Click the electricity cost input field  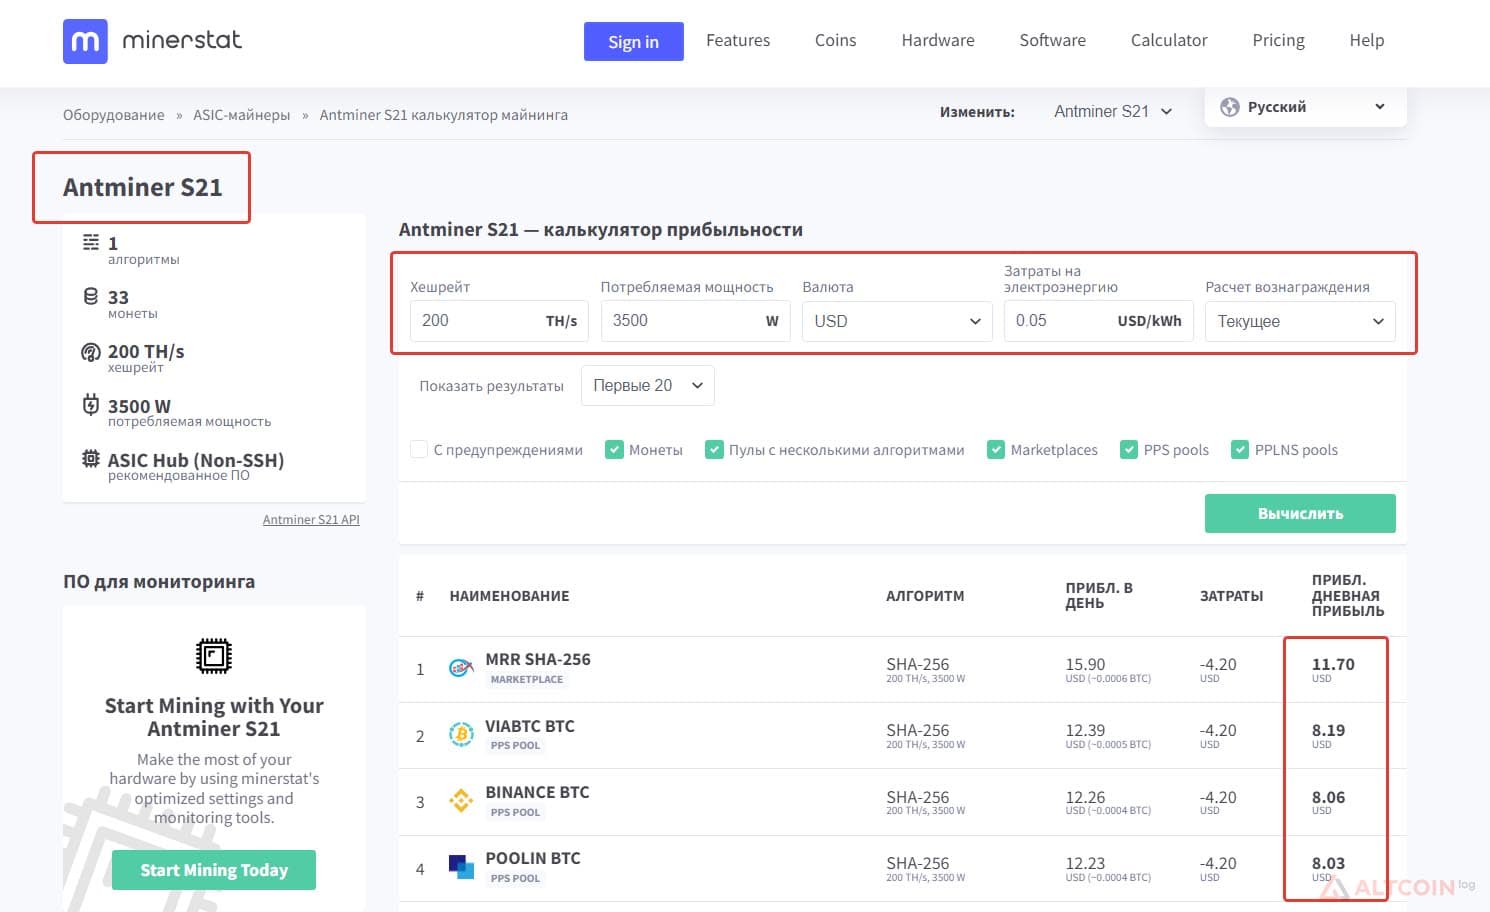(x=1099, y=321)
